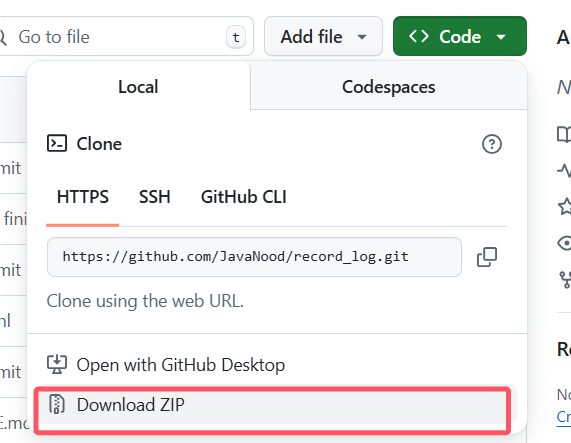Image resolution: width=571 pixels, height=443 pixels.
Task: Click the 't' keyboard shortcut hint
Action: click(236, 37)
